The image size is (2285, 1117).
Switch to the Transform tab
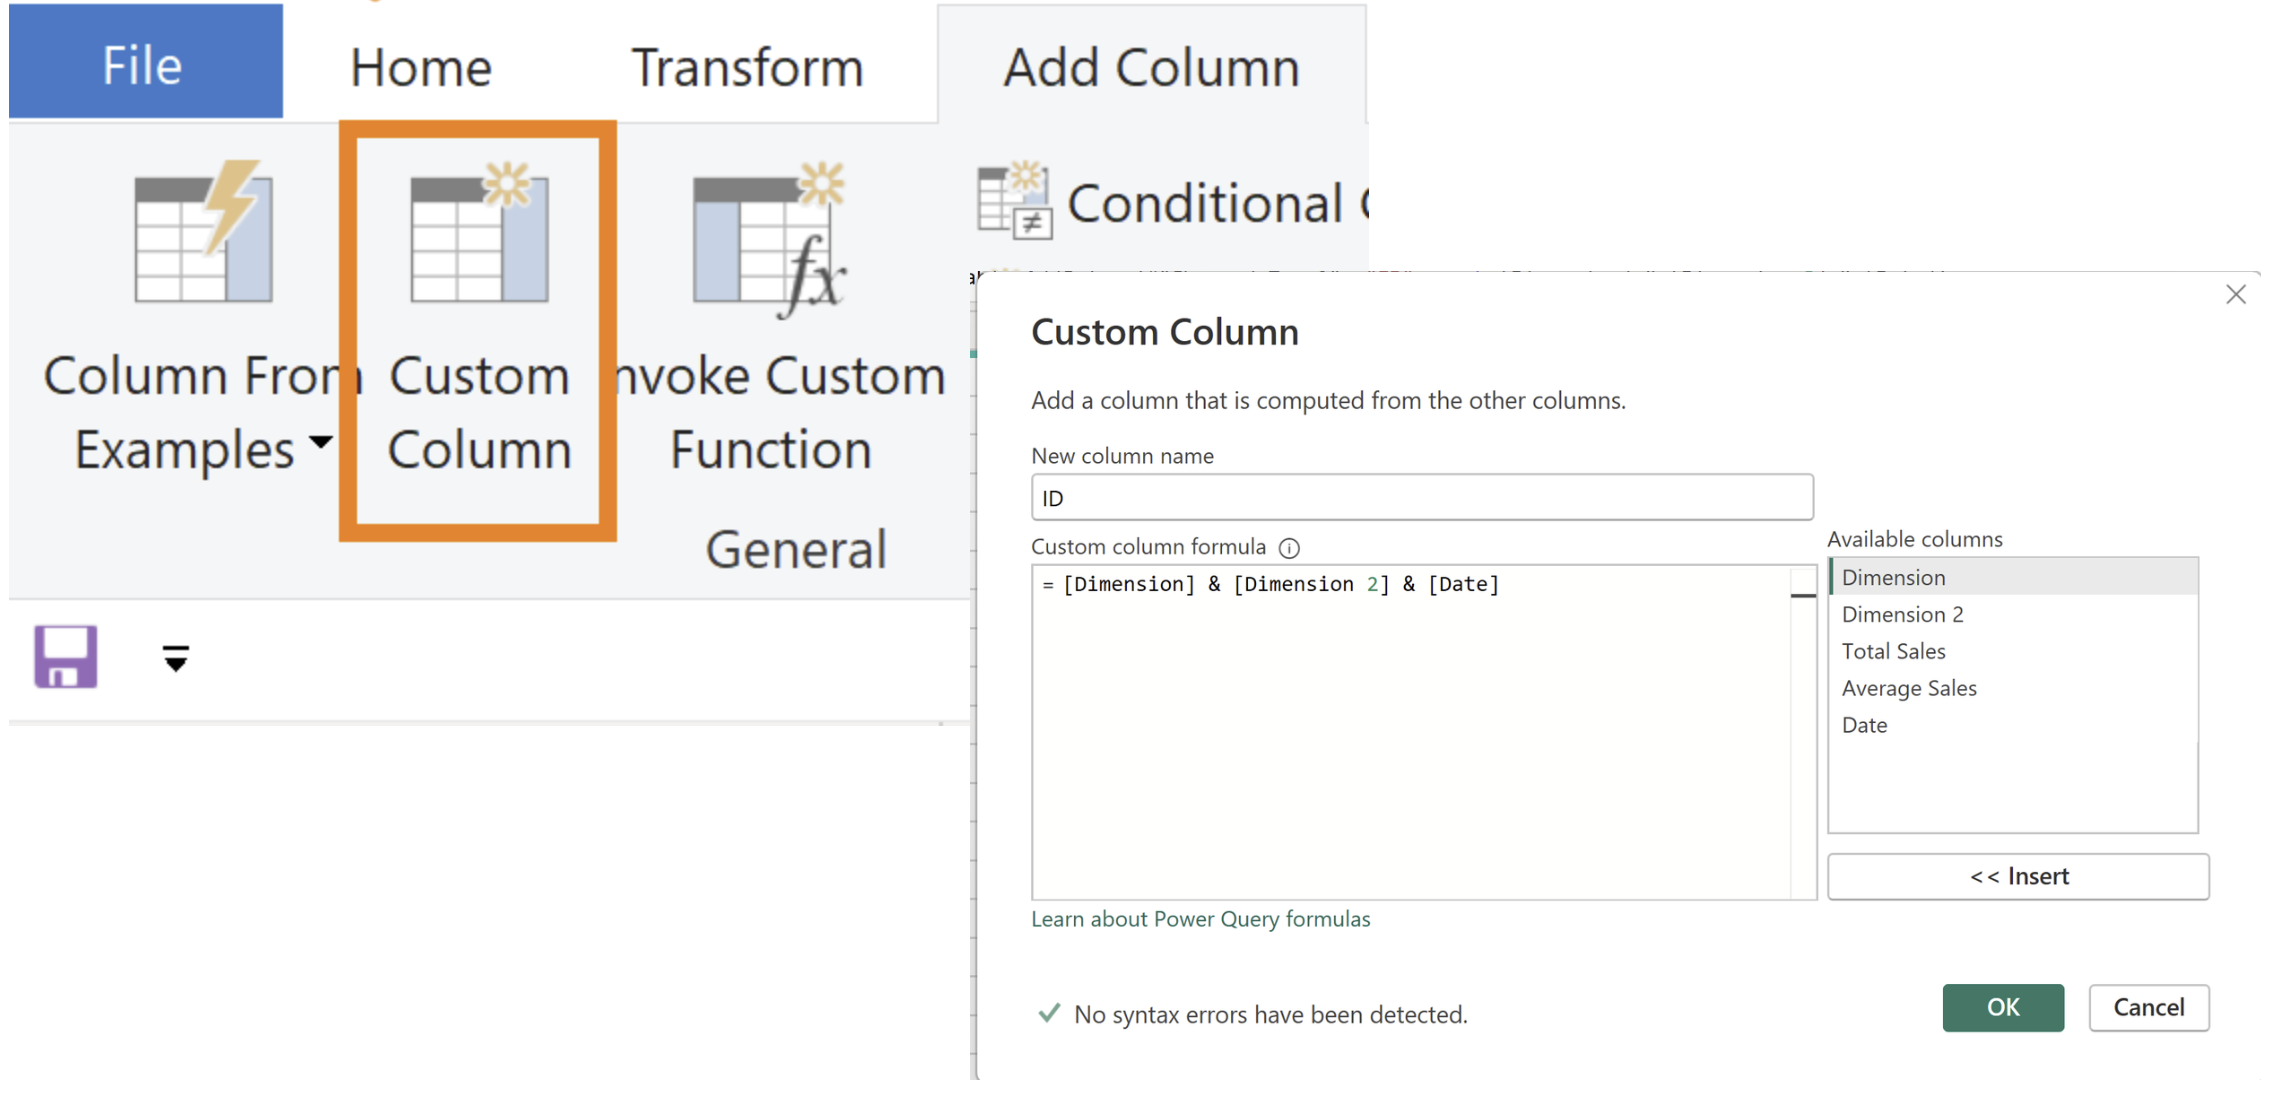coord(747,68)
